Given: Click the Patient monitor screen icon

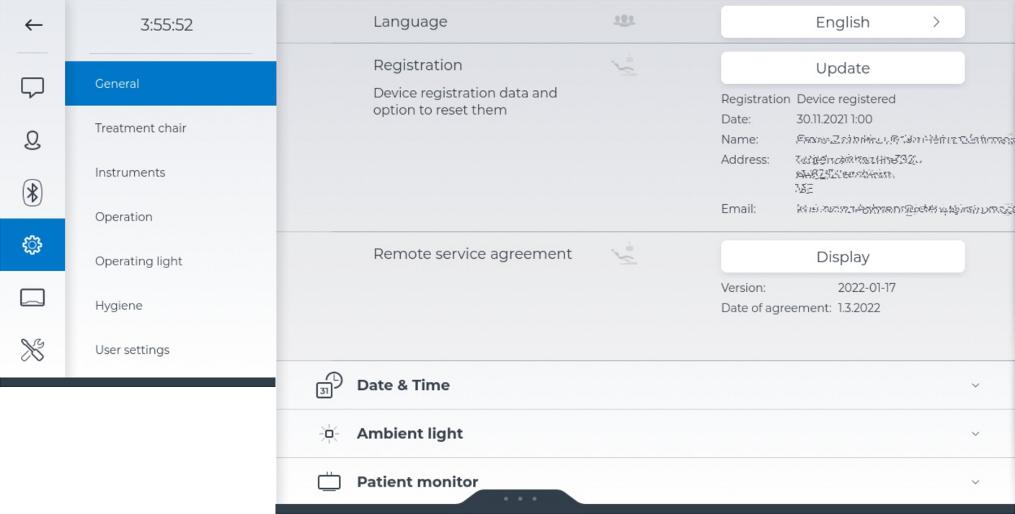Looking at the screenshot, I should (329, 482).
